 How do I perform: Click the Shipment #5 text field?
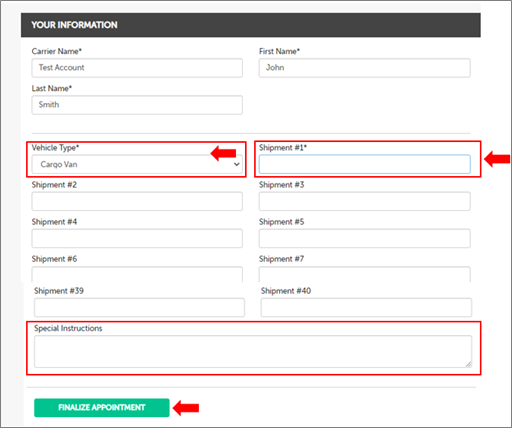tap(365, 238)
